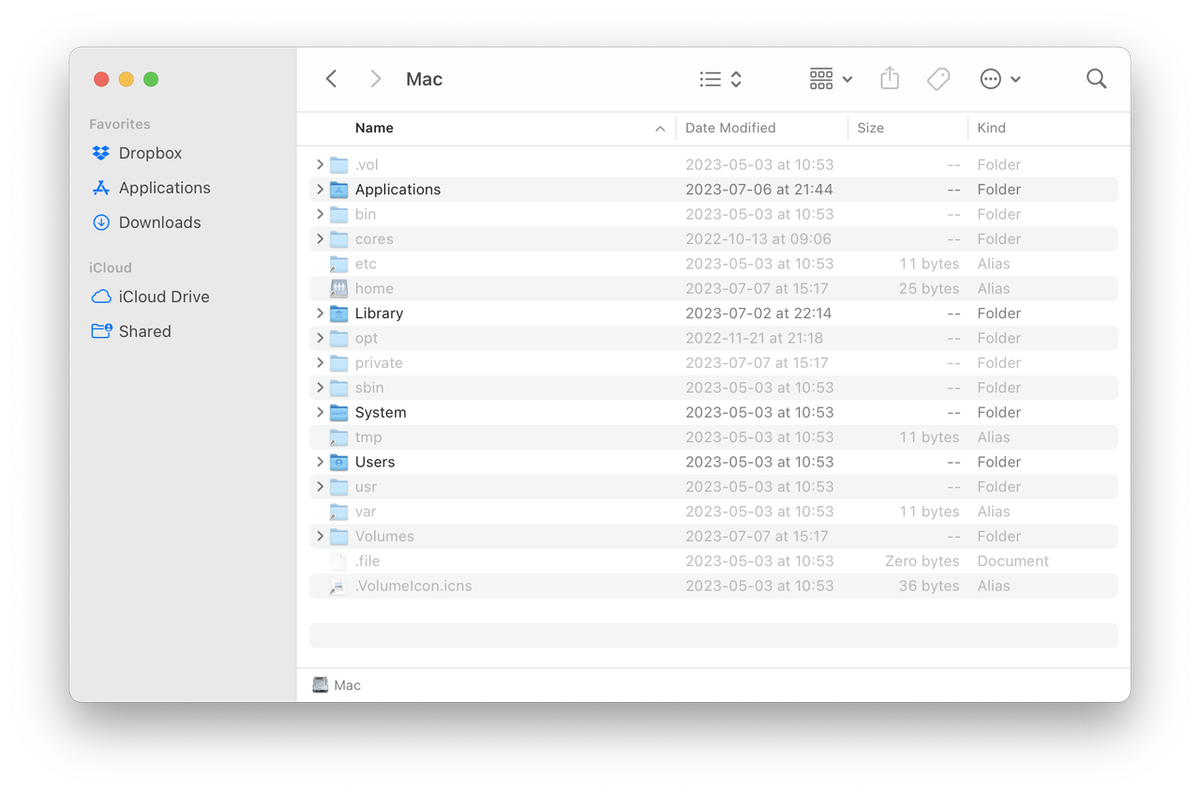Sort by the Name column header
This screenshot has height=794, width=1200.
click(x=374, y=128)
